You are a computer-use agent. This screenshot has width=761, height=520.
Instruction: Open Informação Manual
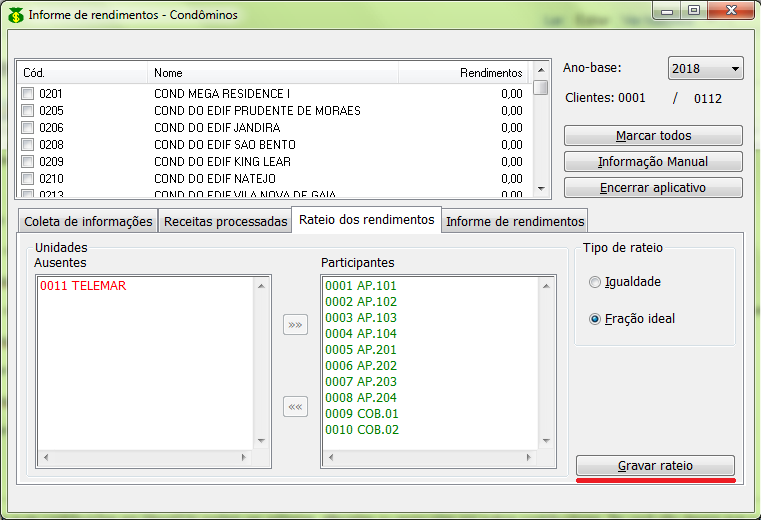(653, 162)
